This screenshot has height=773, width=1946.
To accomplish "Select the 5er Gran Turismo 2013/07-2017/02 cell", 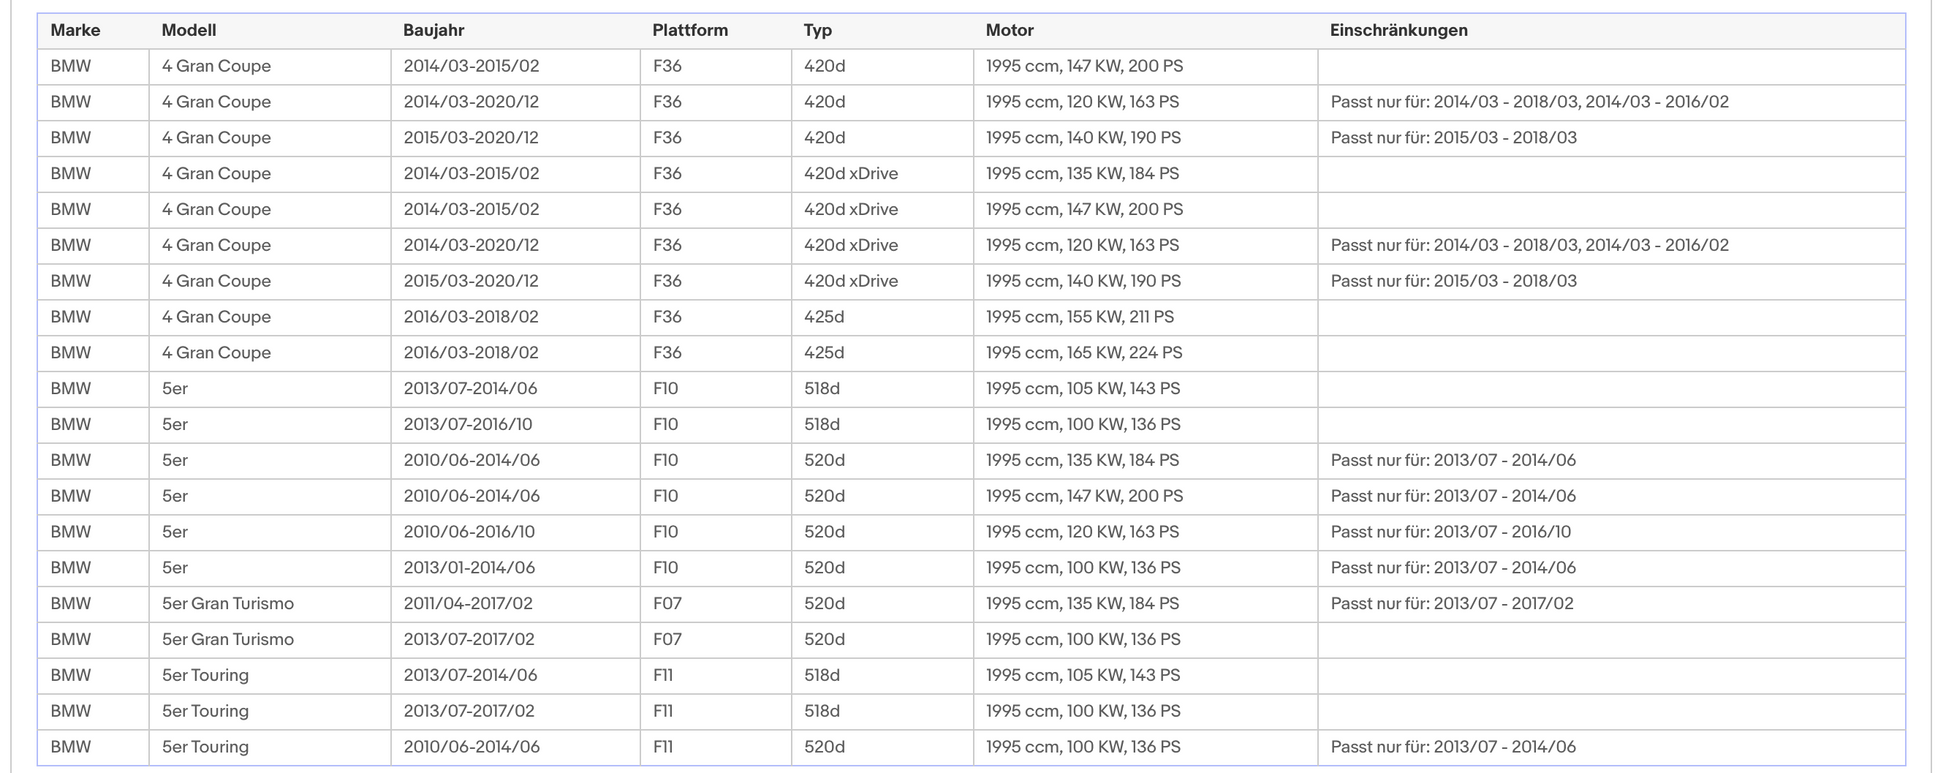I will tap(468, 640).
